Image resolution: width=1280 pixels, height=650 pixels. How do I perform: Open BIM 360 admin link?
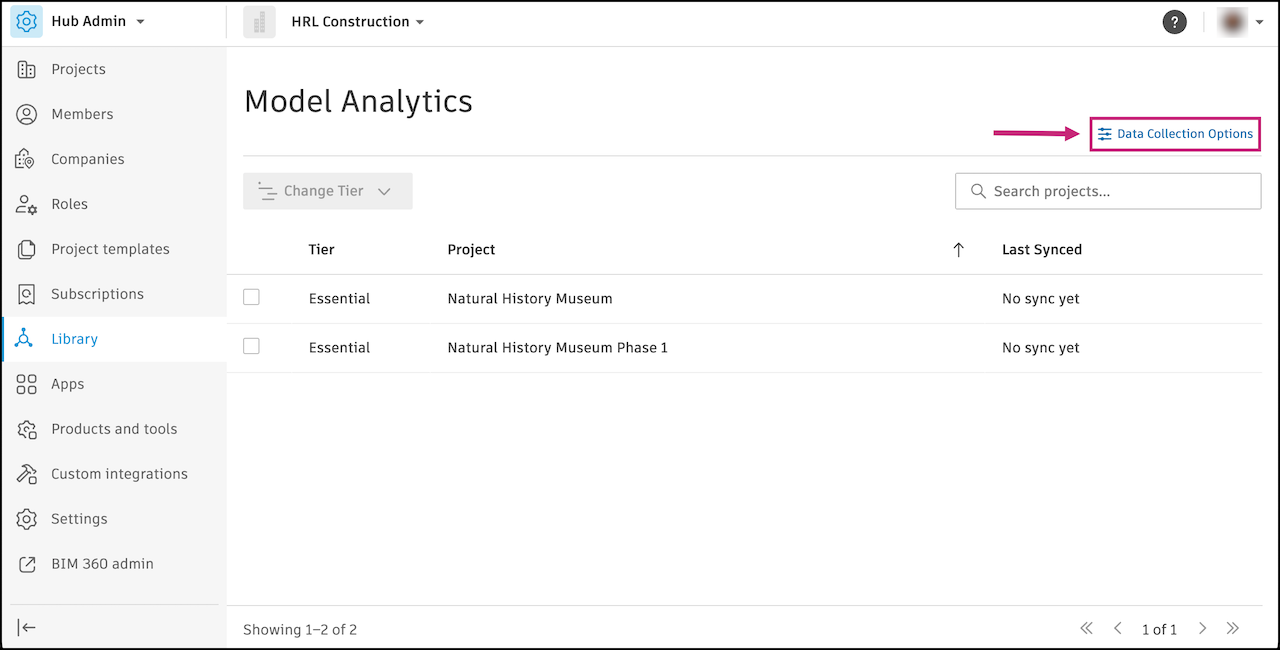[102, 564]
